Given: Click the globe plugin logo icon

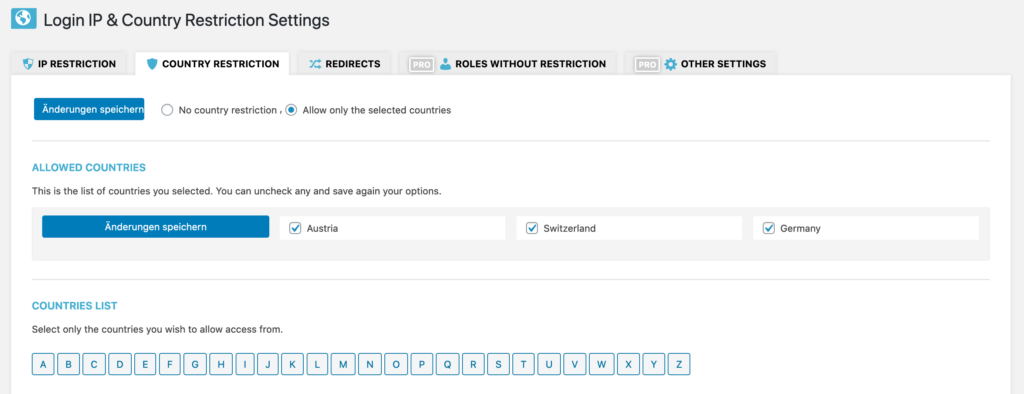Looking at the screenshot, I should pos(24,18).
